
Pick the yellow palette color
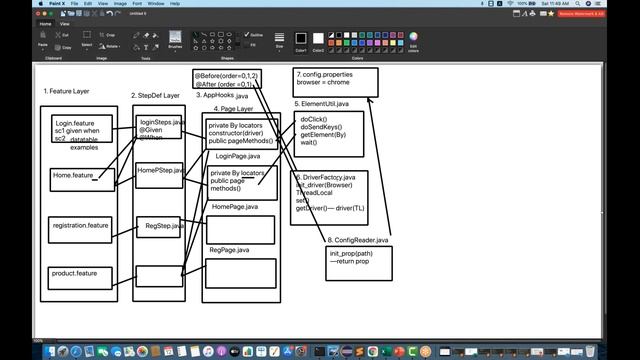[x=393, y=42]
